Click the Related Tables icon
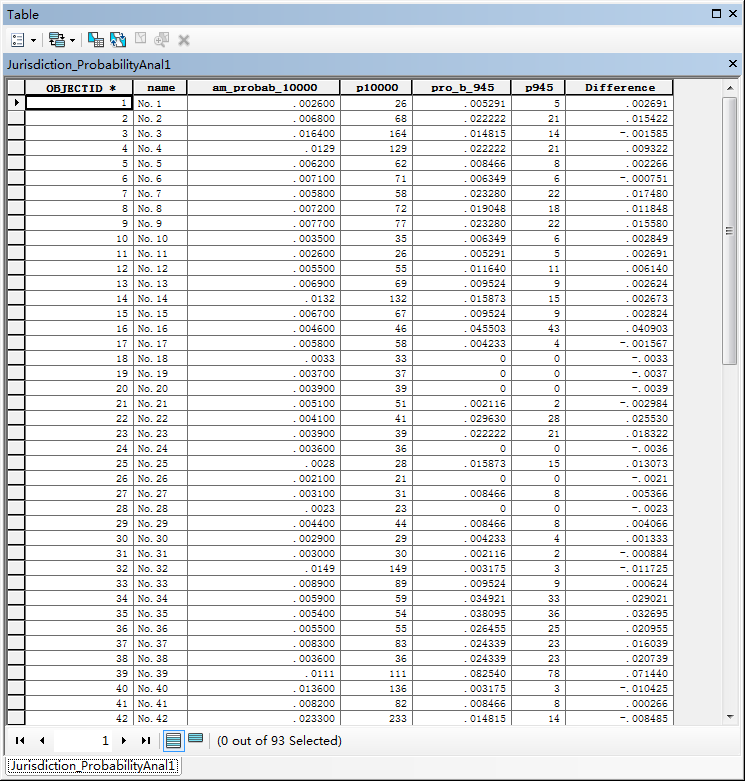The width and height of the screenshot is (745, 781). (56, 40)
